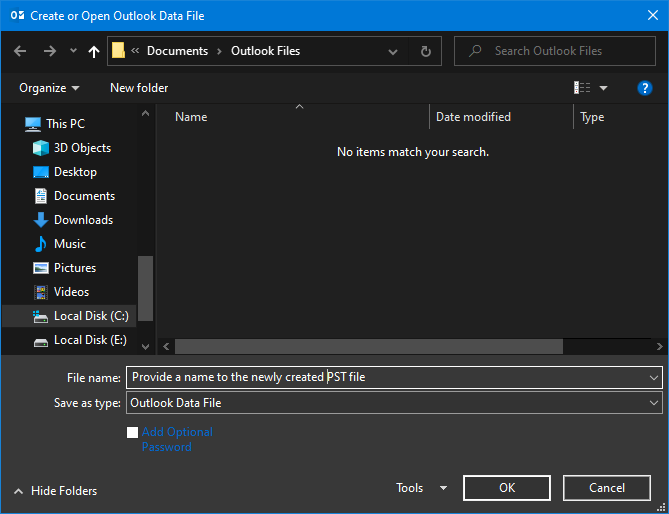Screen dimensions: 669x514
Task: Open the Save as type dropdown
Action: [x=393, y=403]
